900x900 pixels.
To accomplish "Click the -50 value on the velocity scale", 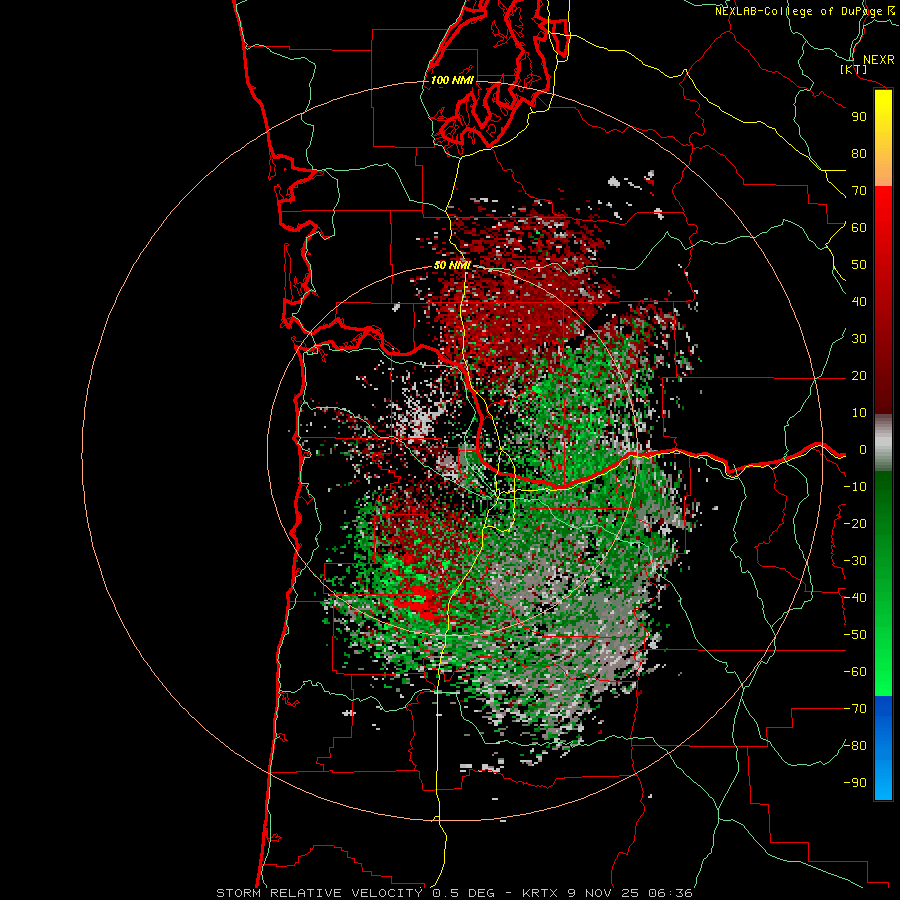I will (x=855, y=635).
